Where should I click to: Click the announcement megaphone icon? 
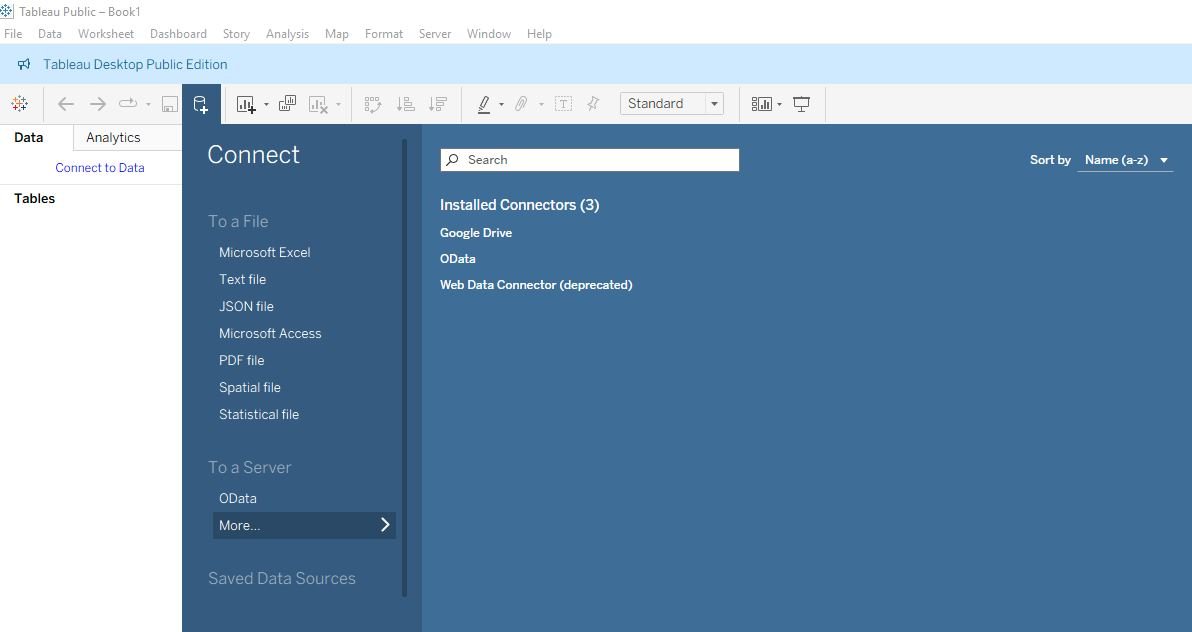(24, 64)
